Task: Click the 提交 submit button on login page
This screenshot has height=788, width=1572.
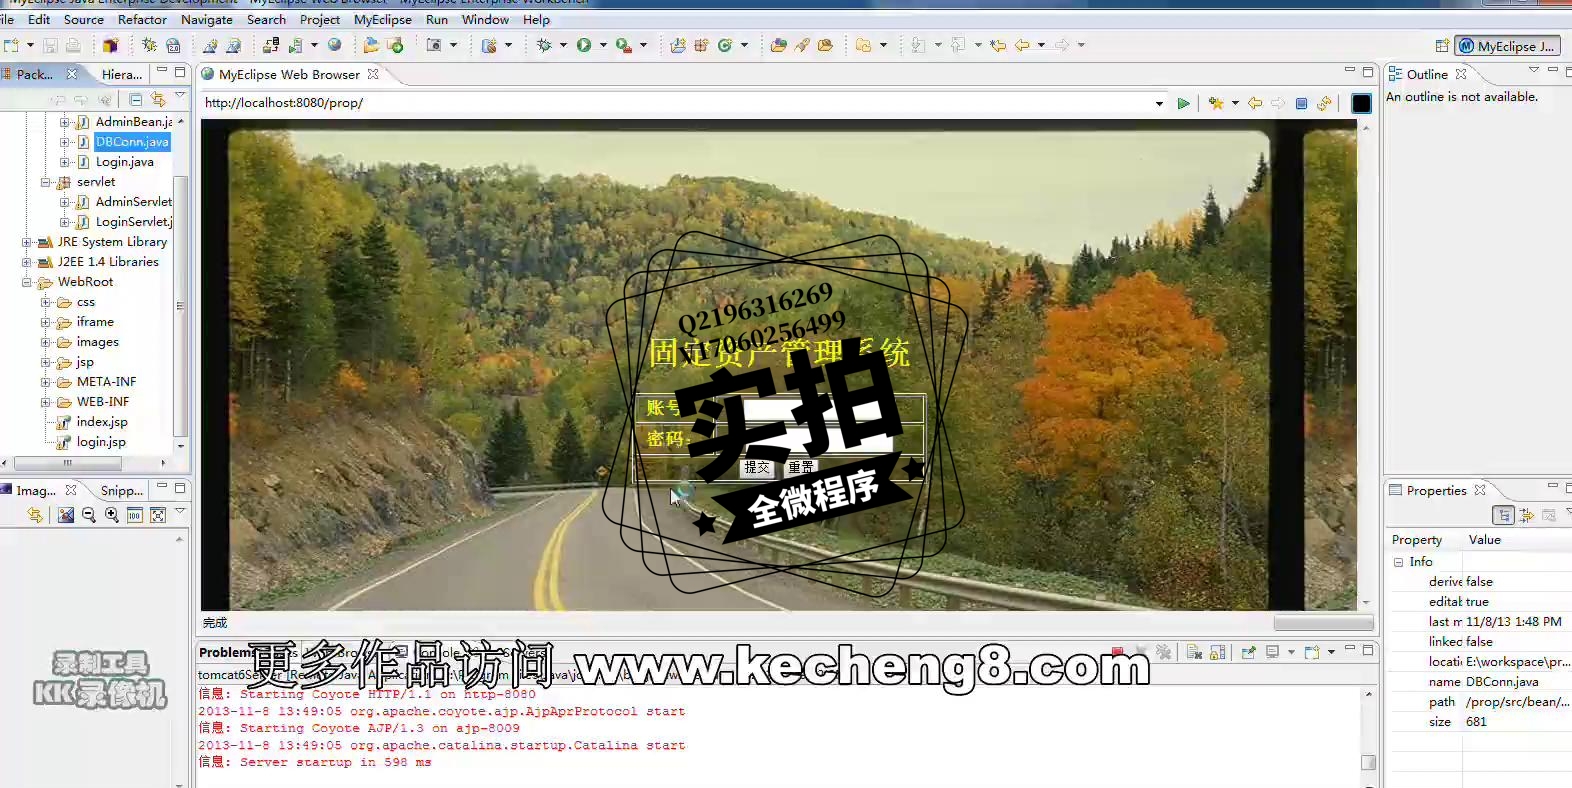Action: coord(757,467)
